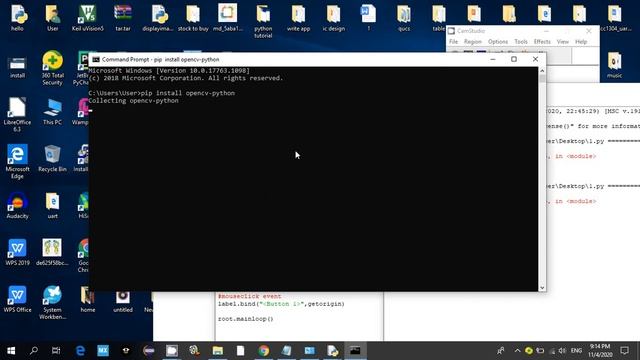Open the User folder icon
The width and height of the screenshot is (640, 360).
tap(52, 18)
